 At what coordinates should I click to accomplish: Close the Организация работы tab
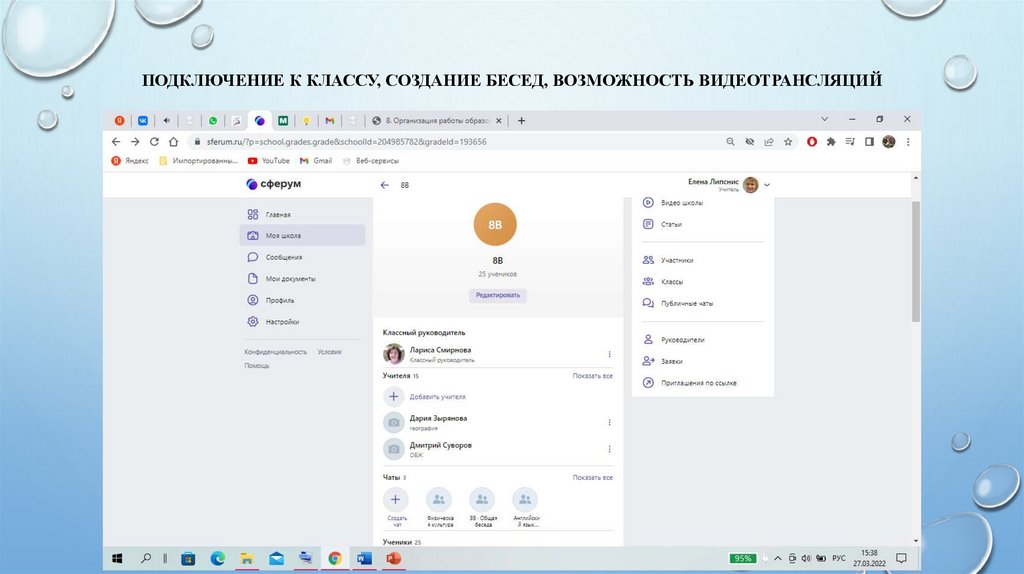[499, 121]
